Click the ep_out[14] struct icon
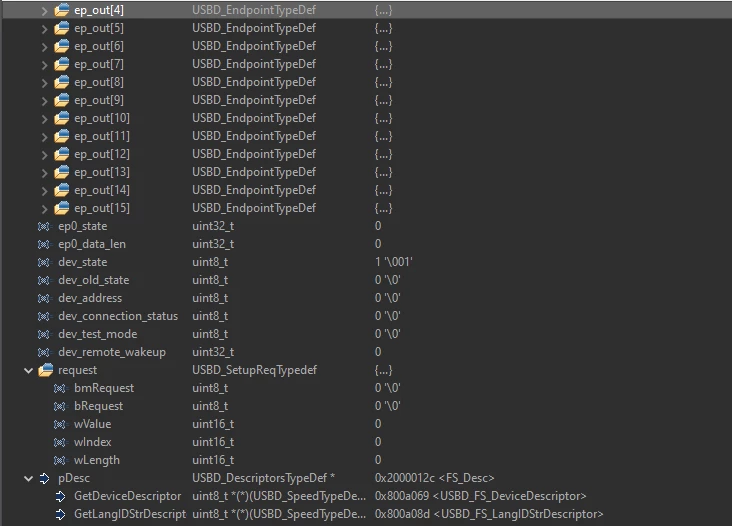The width and height of the screenshot is (732, 526). pos(62,190)
